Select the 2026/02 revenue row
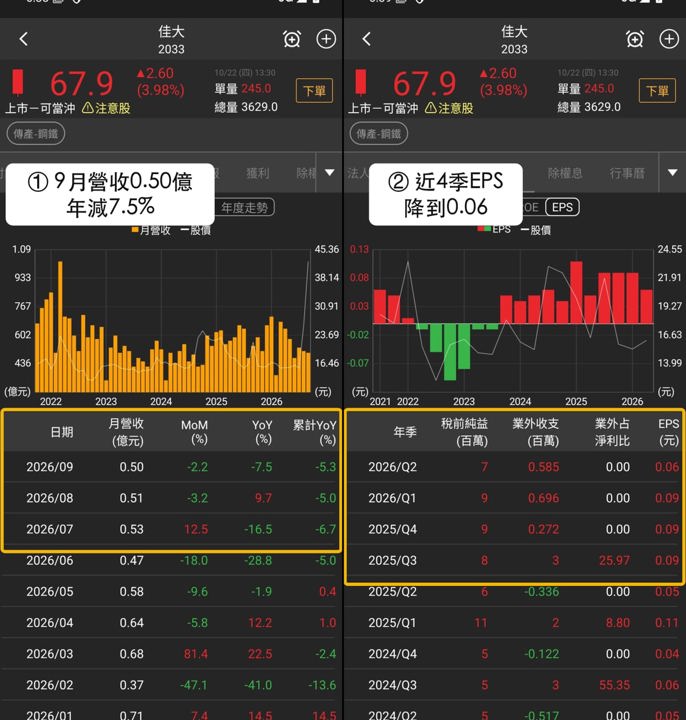 click(171, 685)
